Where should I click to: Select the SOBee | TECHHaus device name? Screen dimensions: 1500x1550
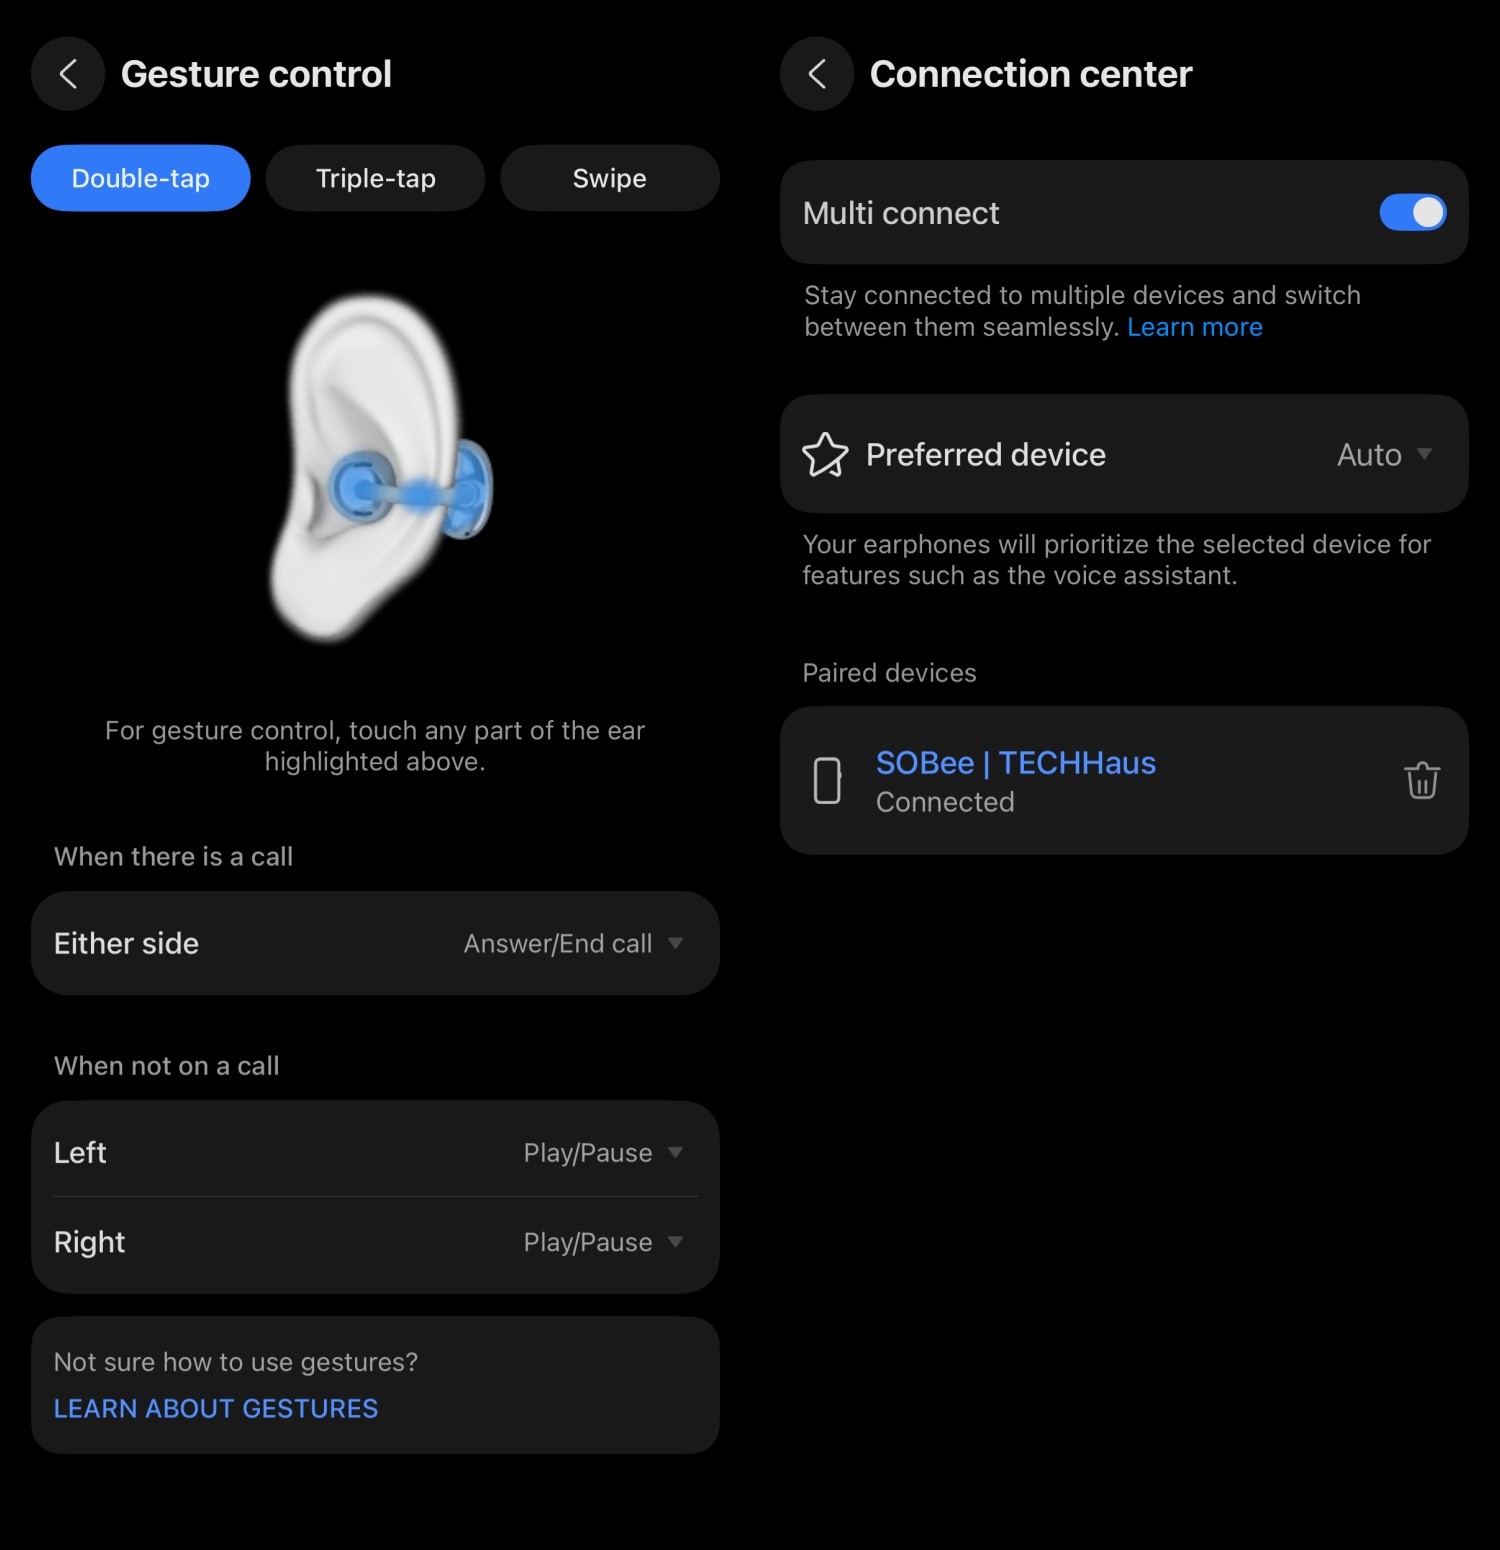tap(1015, 763)
